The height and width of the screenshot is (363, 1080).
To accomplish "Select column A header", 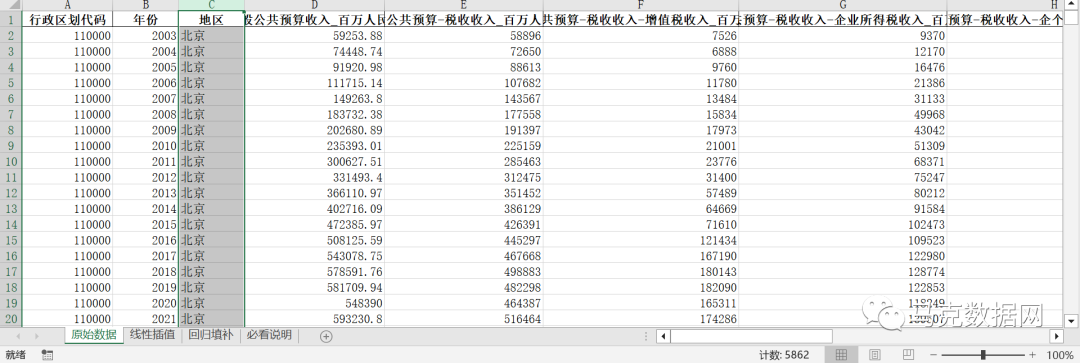I will (x=68, y=5).
